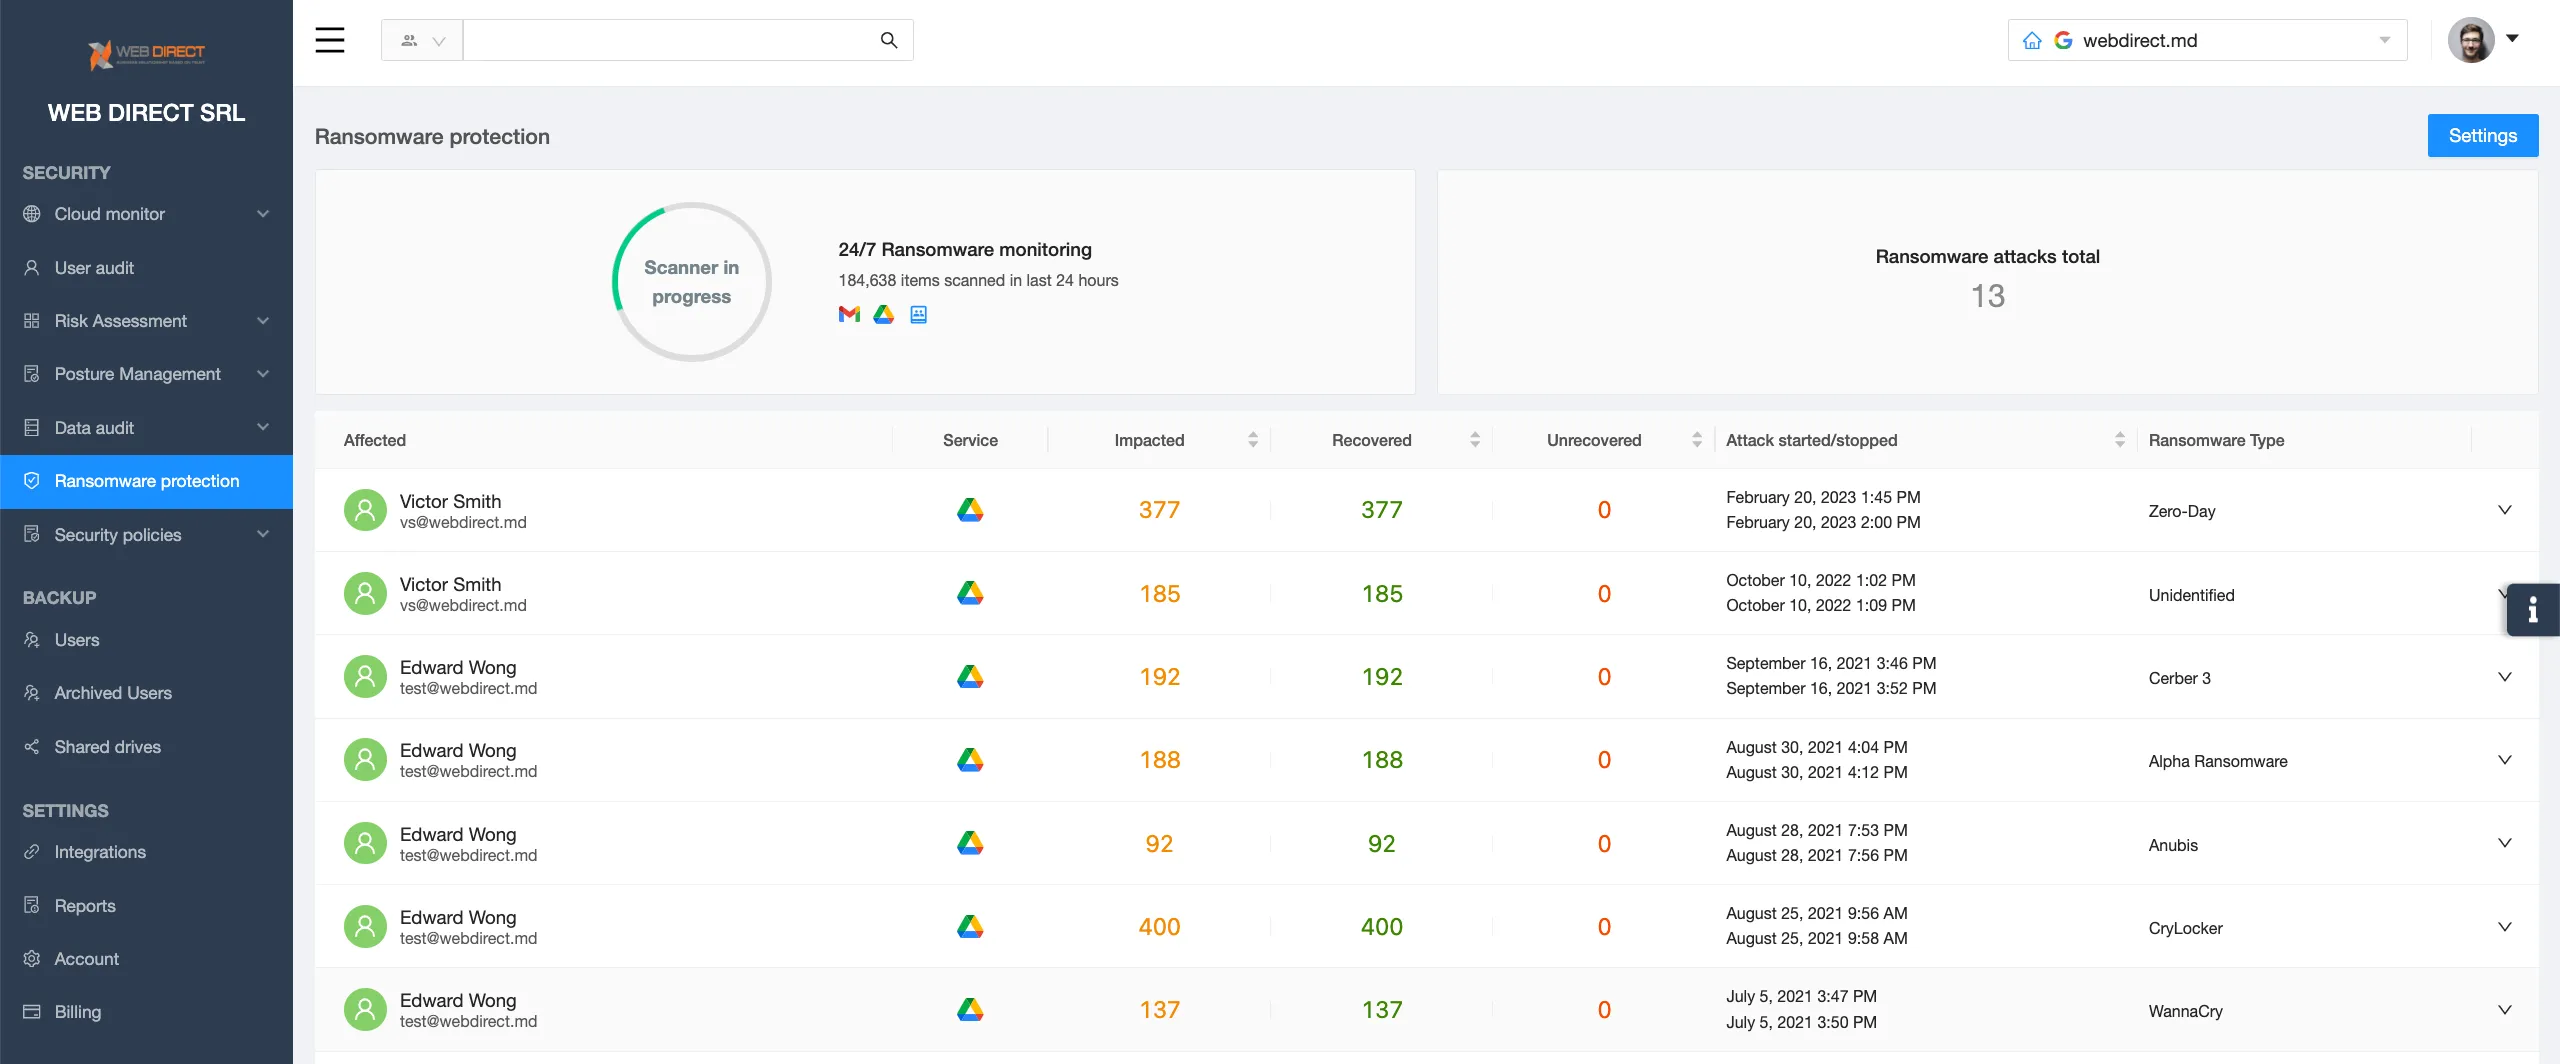Screen dimensions: 2560x1064
Task: Open the floating info panel icon
Action: click(2532, 609)
